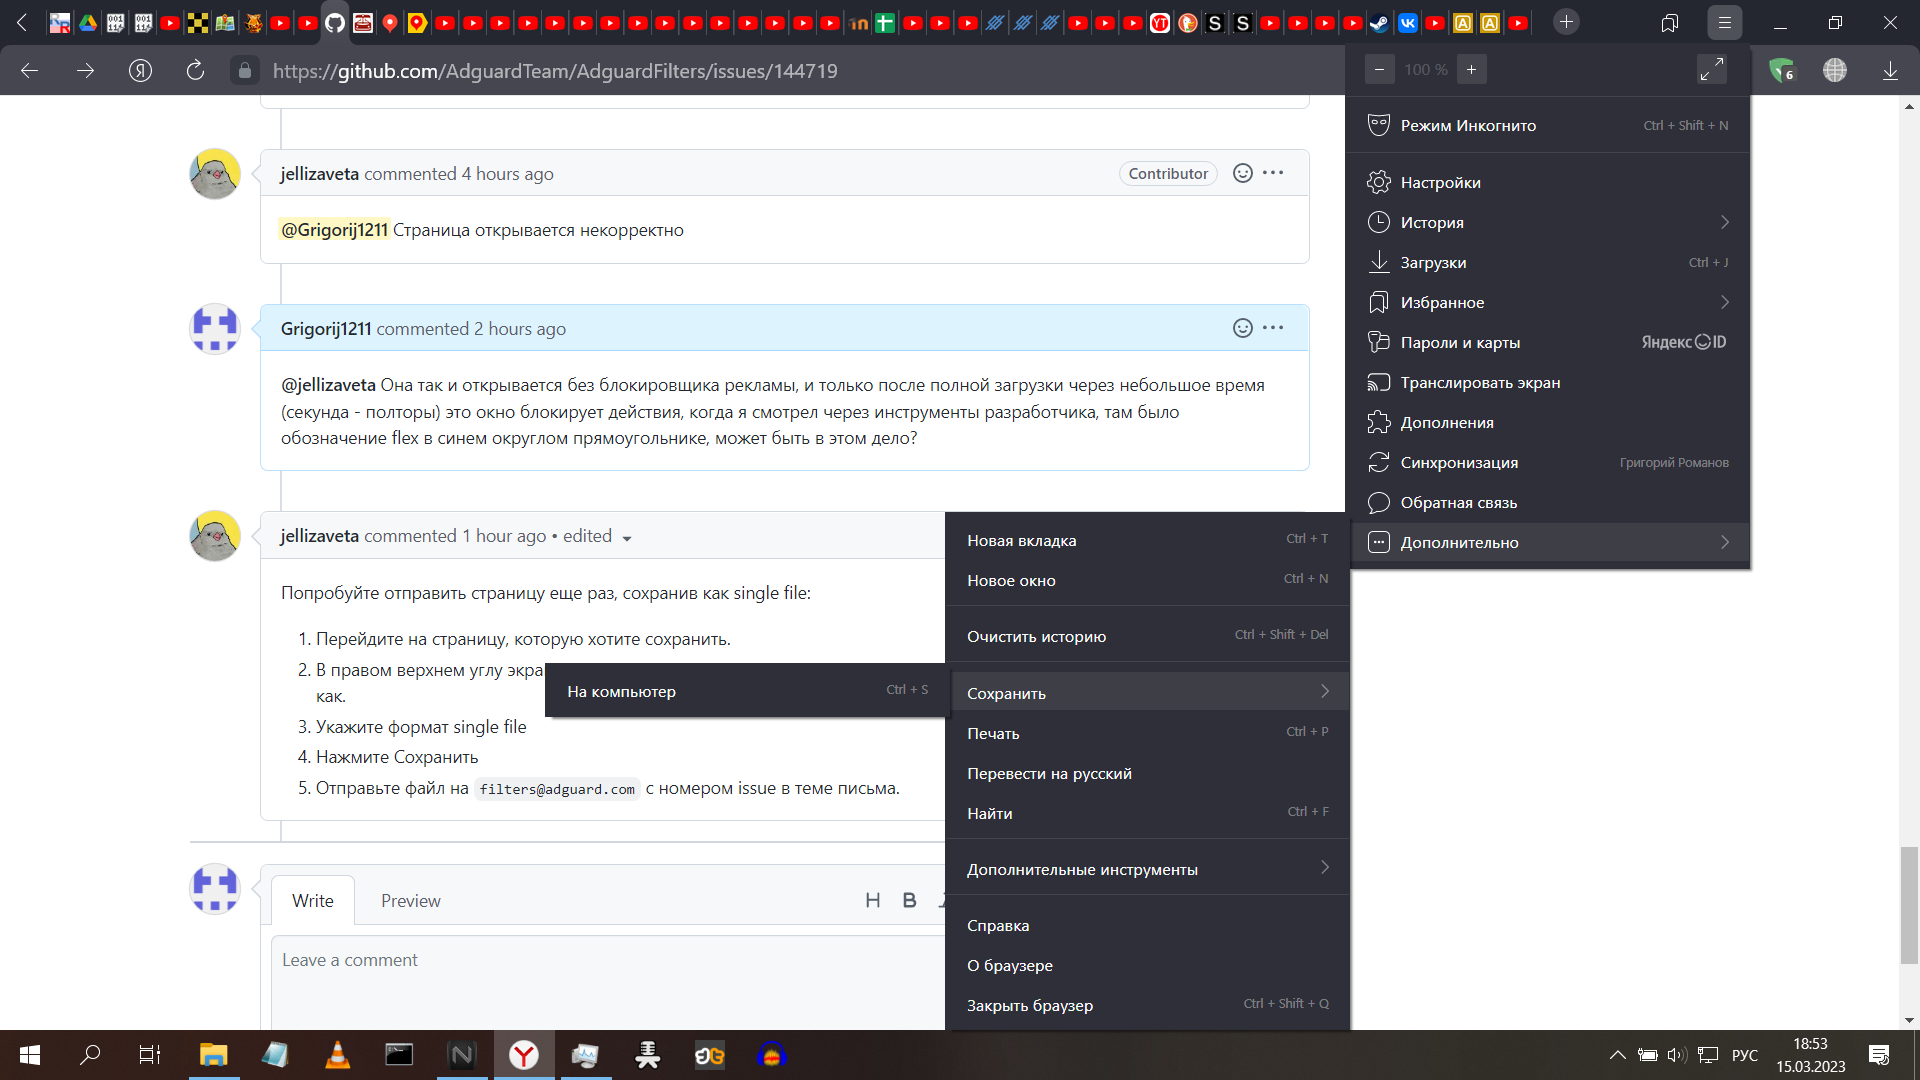This screenshot has height=1080, width=1920.
Task: Expand the История submenu chevron
Action: [x=1724, y=222]
